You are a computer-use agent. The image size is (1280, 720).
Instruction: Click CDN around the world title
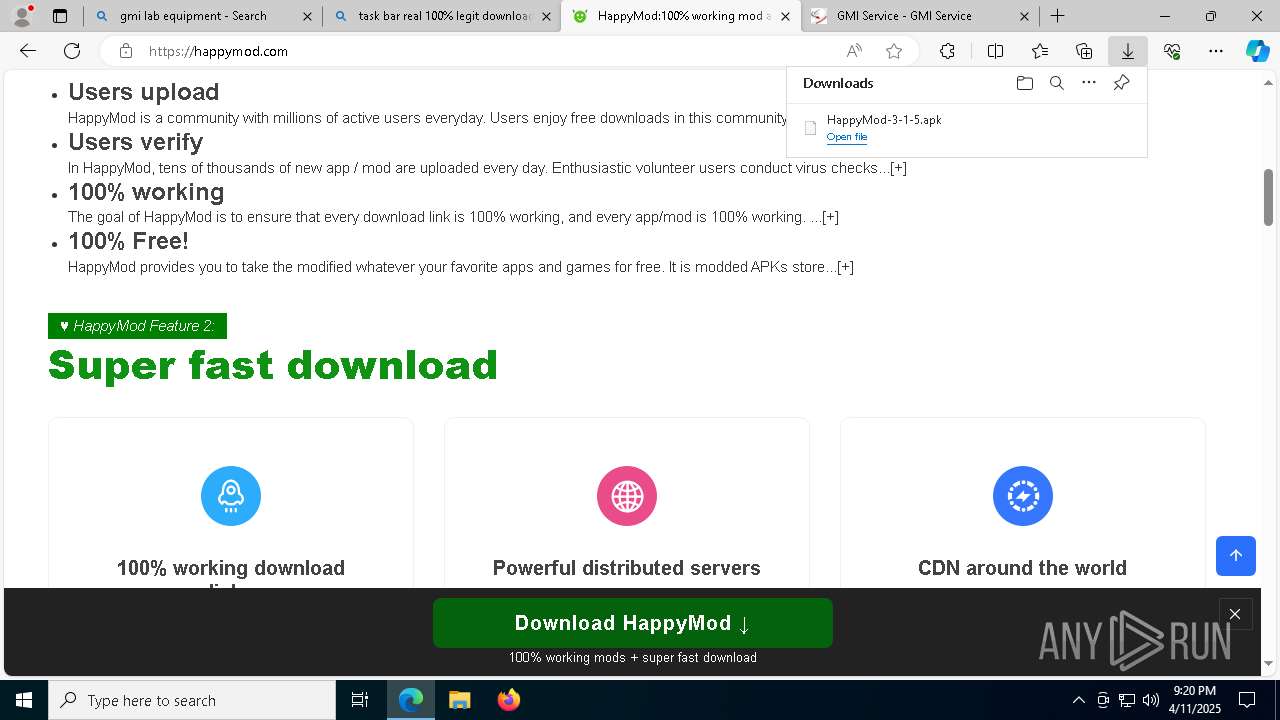coord(1022,568)
